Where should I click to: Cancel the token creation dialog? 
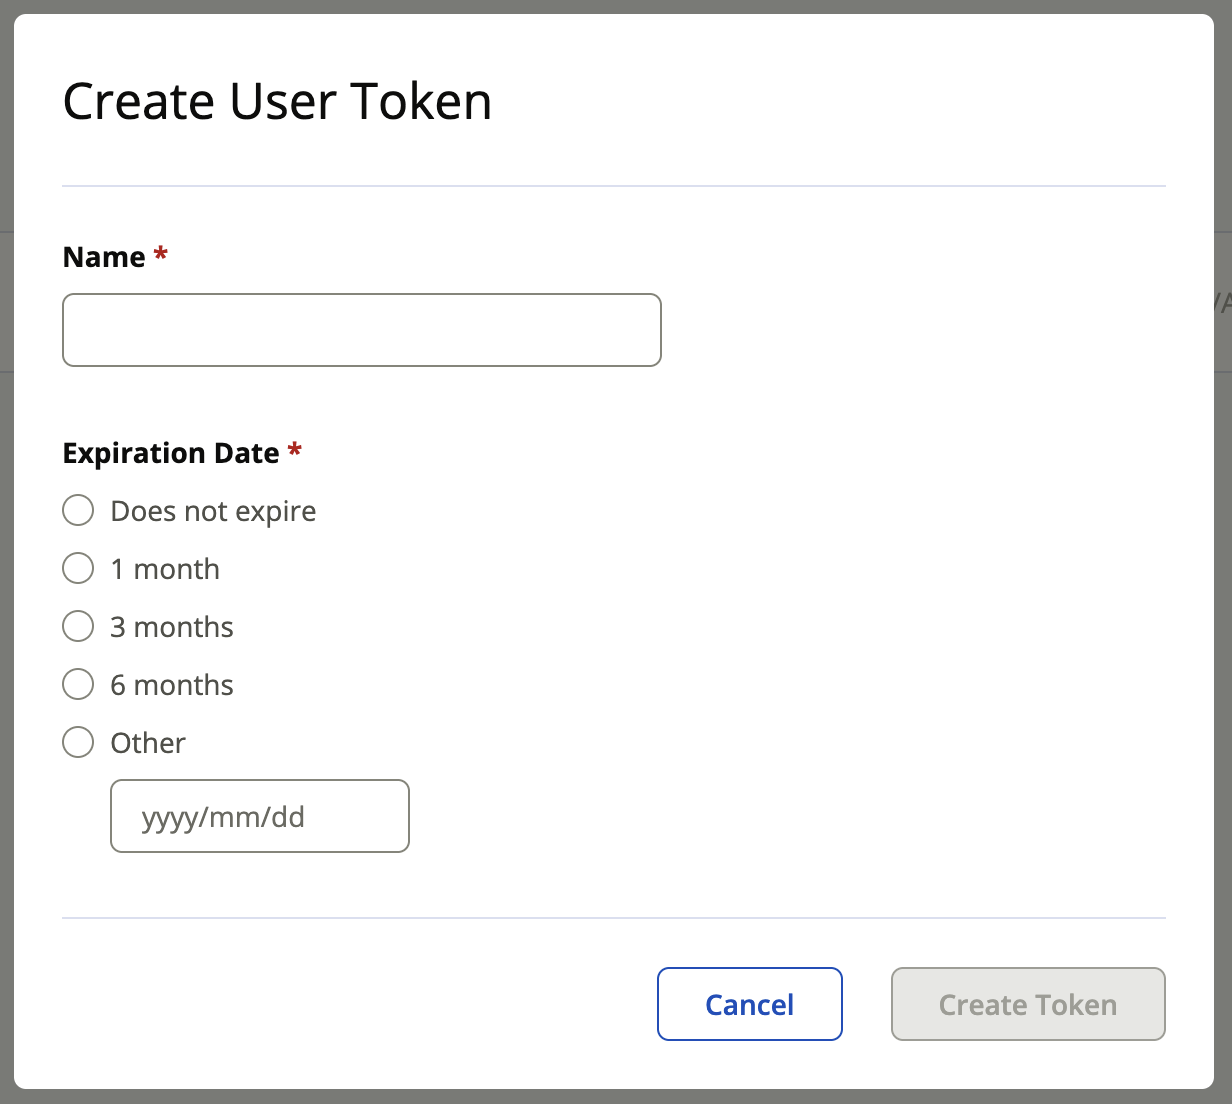tap(749, 1004)
